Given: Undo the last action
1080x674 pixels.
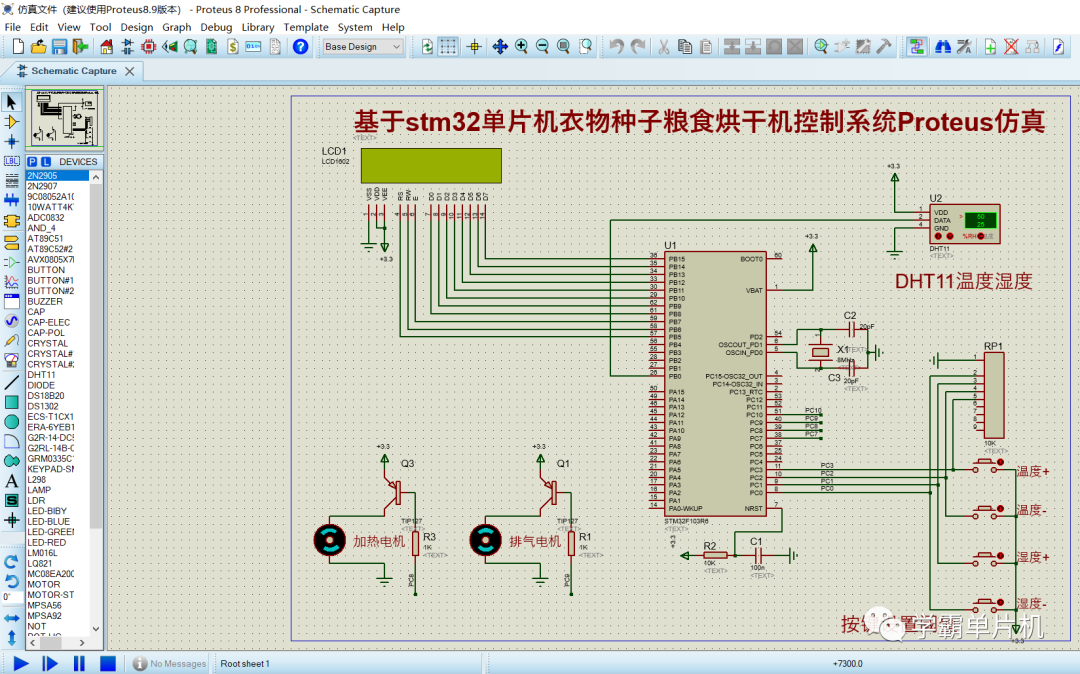Looking at the screenshot, I should (x=616, y=46).
